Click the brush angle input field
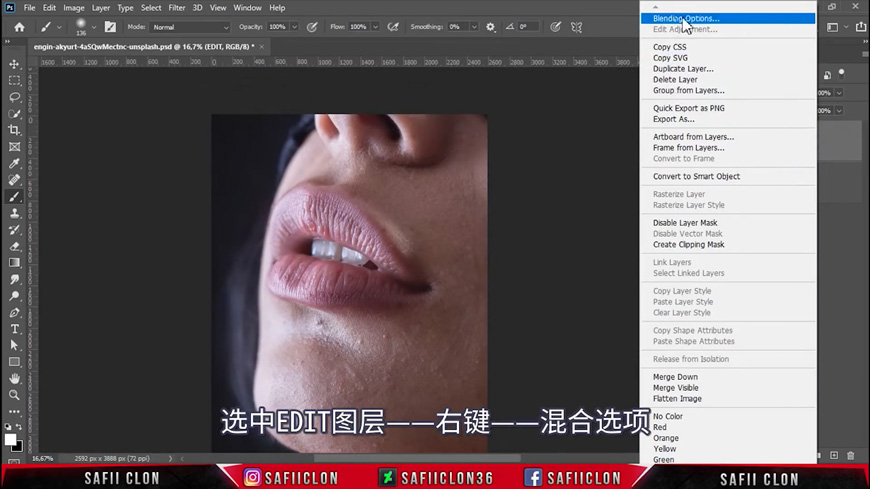This screenshot has width=870, height=489. click(528, 27)
